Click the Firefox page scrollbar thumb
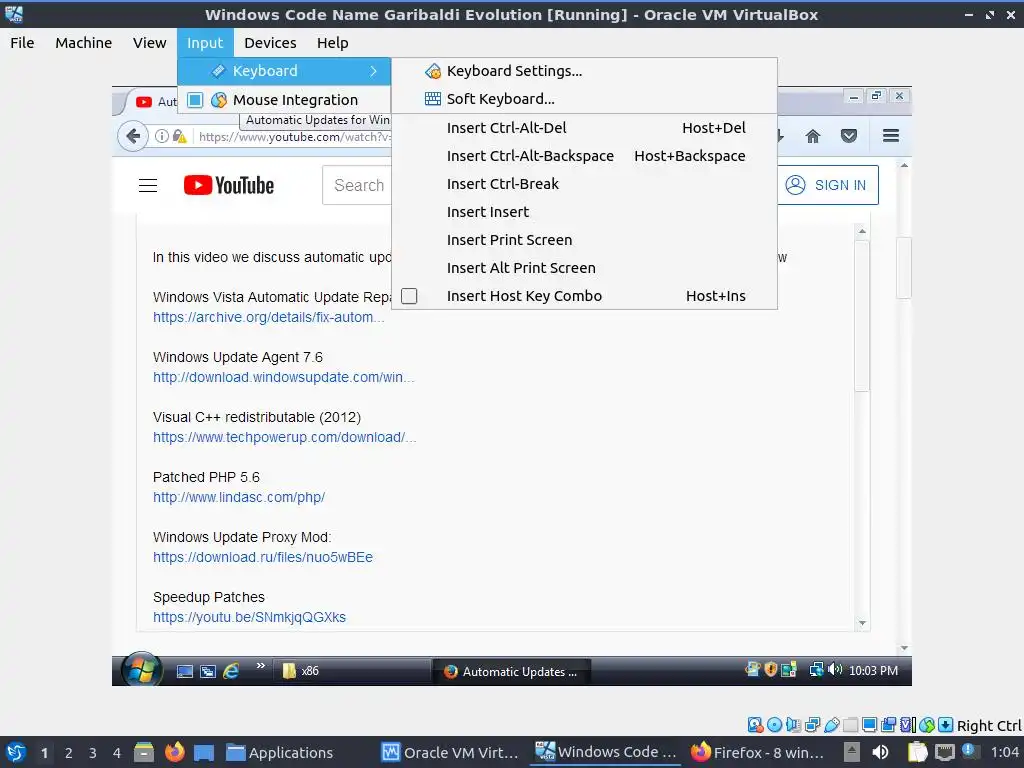 pos(904,268)
